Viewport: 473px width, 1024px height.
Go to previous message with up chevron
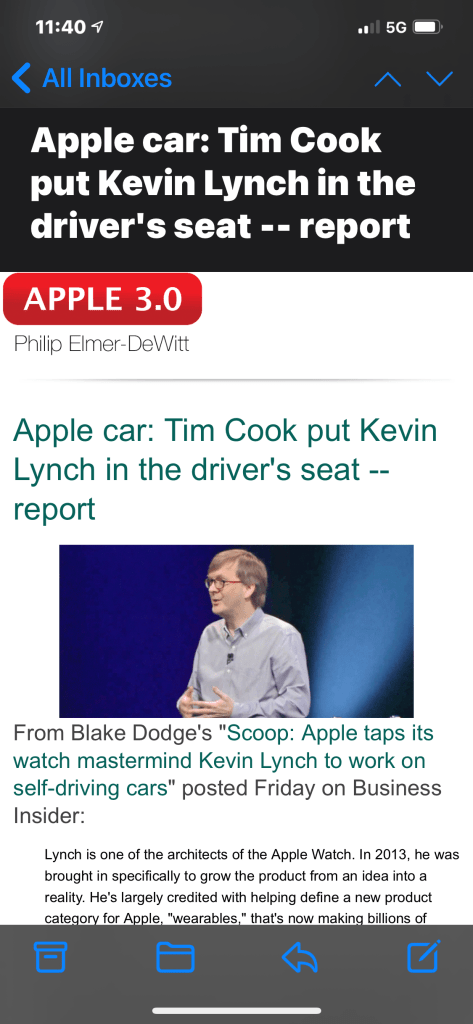click(x=387, y=78)
